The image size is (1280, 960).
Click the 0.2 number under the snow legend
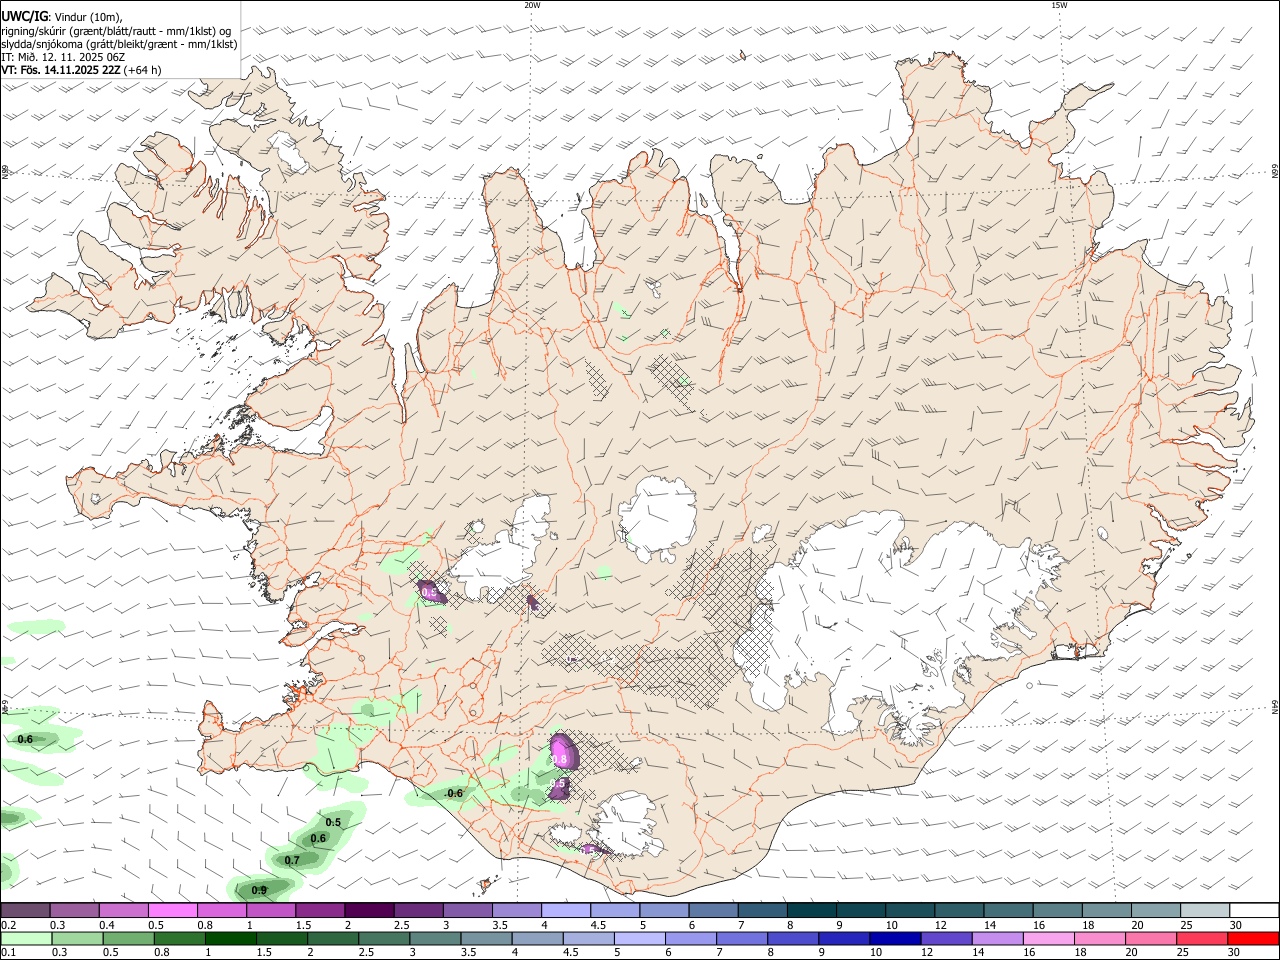click(x=9, y=925)
